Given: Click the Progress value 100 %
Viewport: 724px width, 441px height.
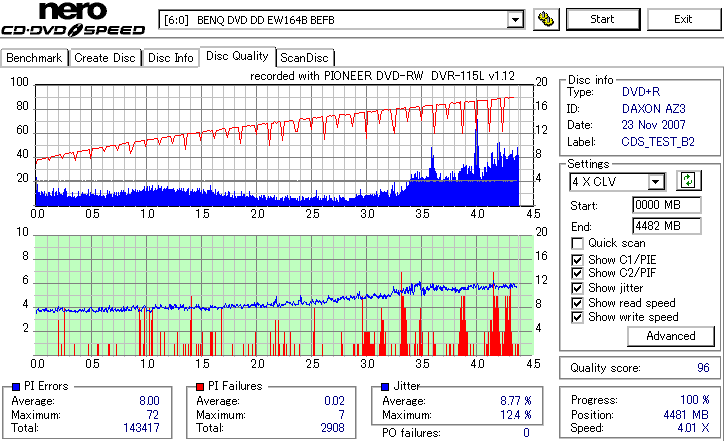Looking at the screenshot, I should click(x=695, y=399).
